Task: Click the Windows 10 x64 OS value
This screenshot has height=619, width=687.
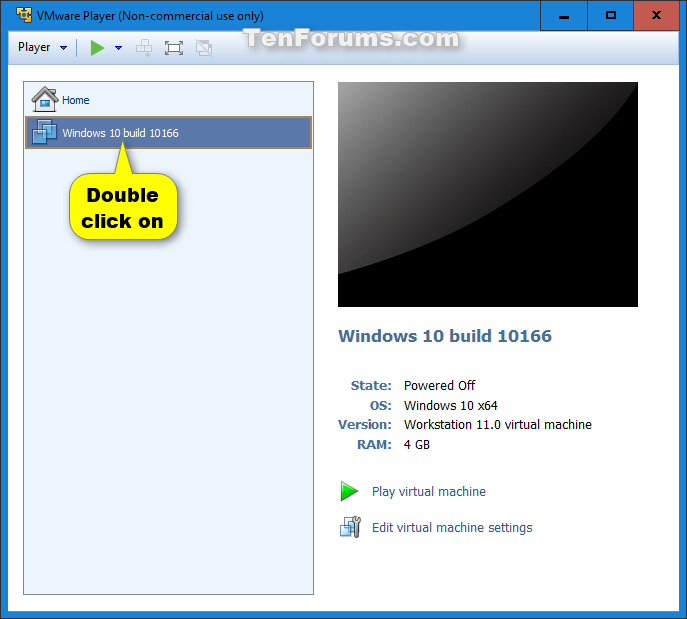Action: (x=450, y=406)
